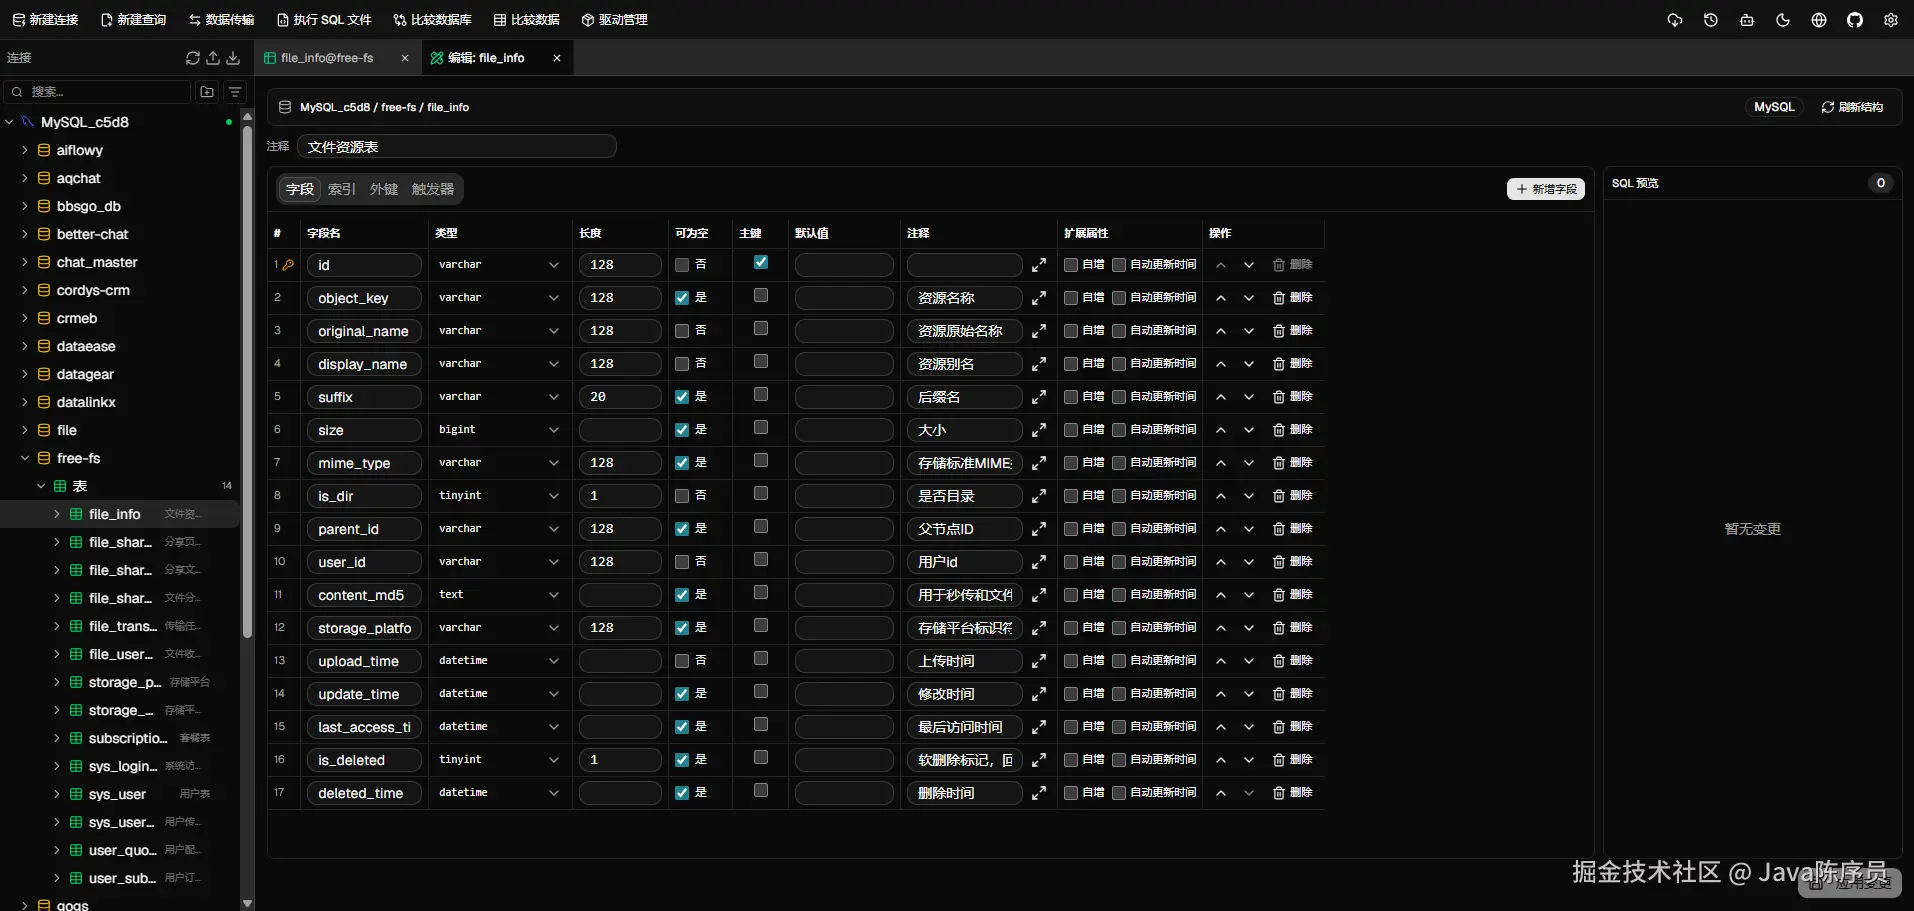Click 新建连接 button
This screenshot has width=1914, height=911.
(x=45, y=20)
